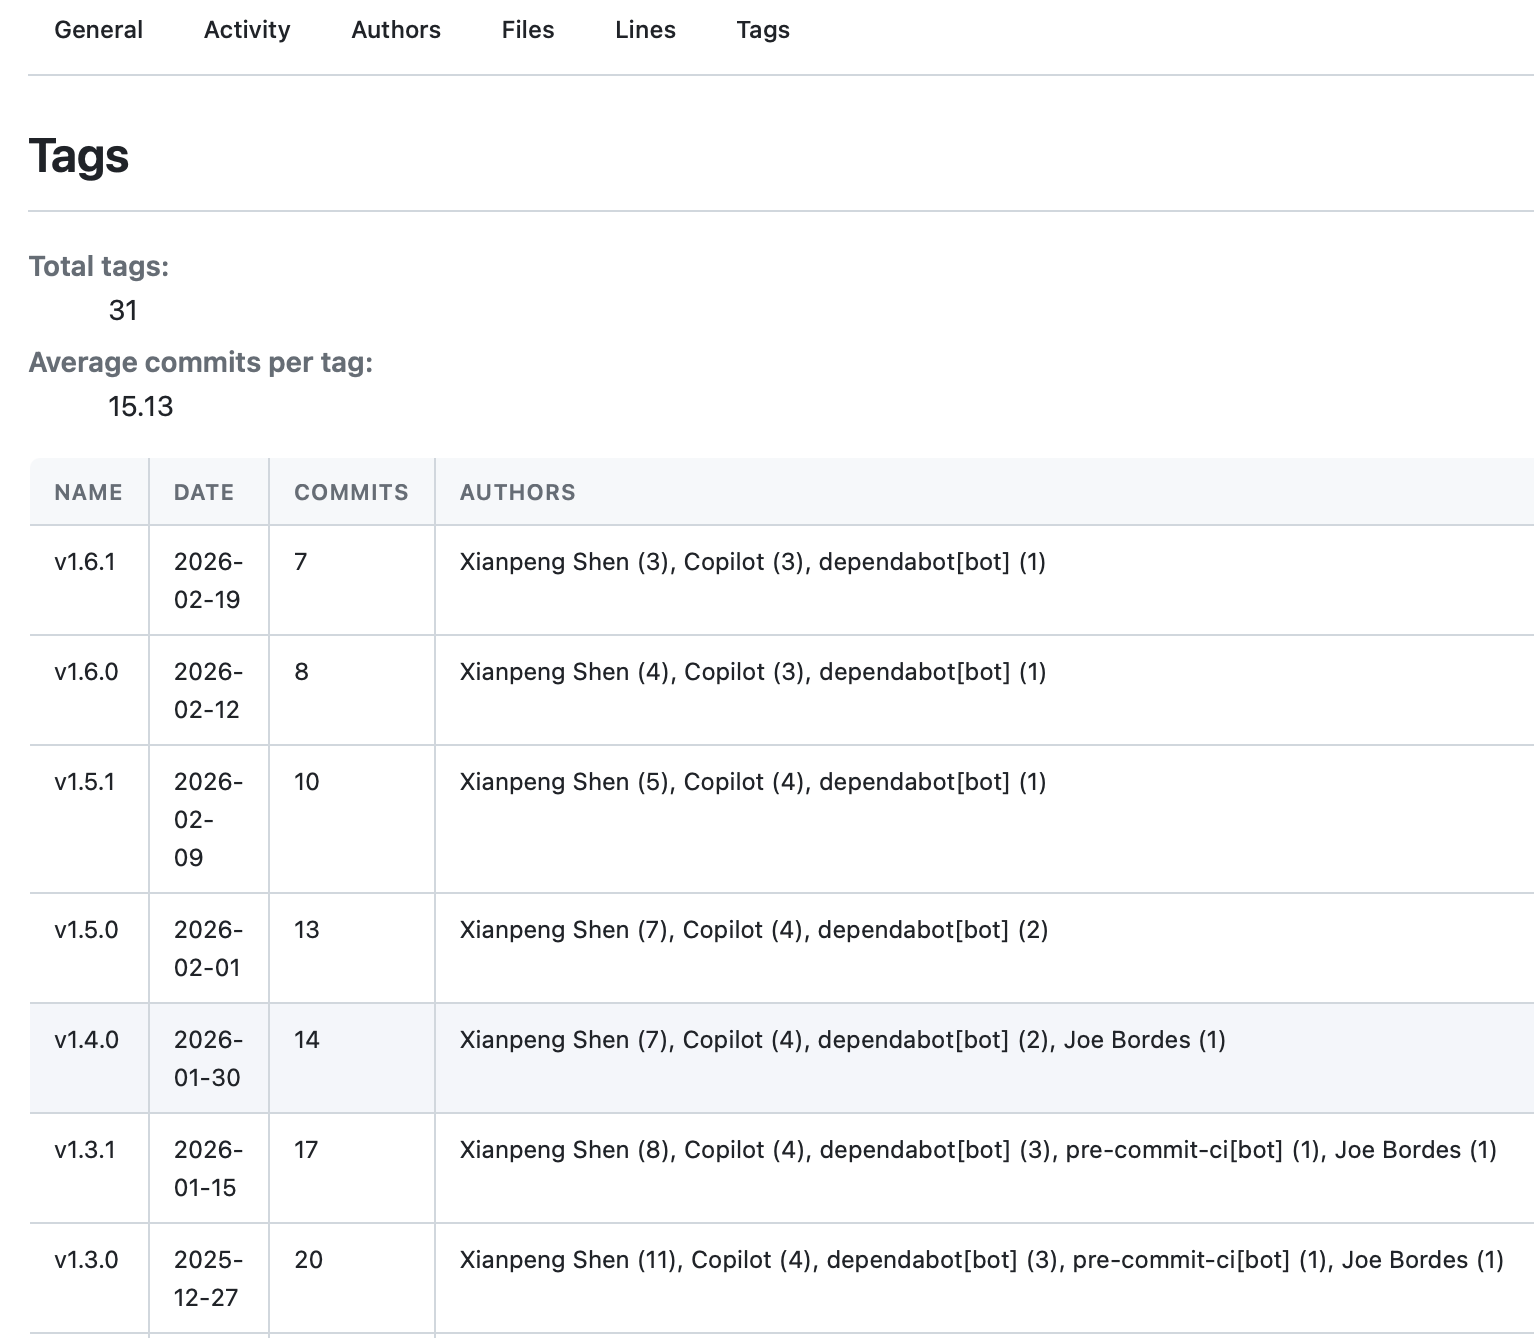Select the highlighted v1.4.0 tag name
The width and height of the screenshot is (1534, 1338).
click(x=86, y=1040)
